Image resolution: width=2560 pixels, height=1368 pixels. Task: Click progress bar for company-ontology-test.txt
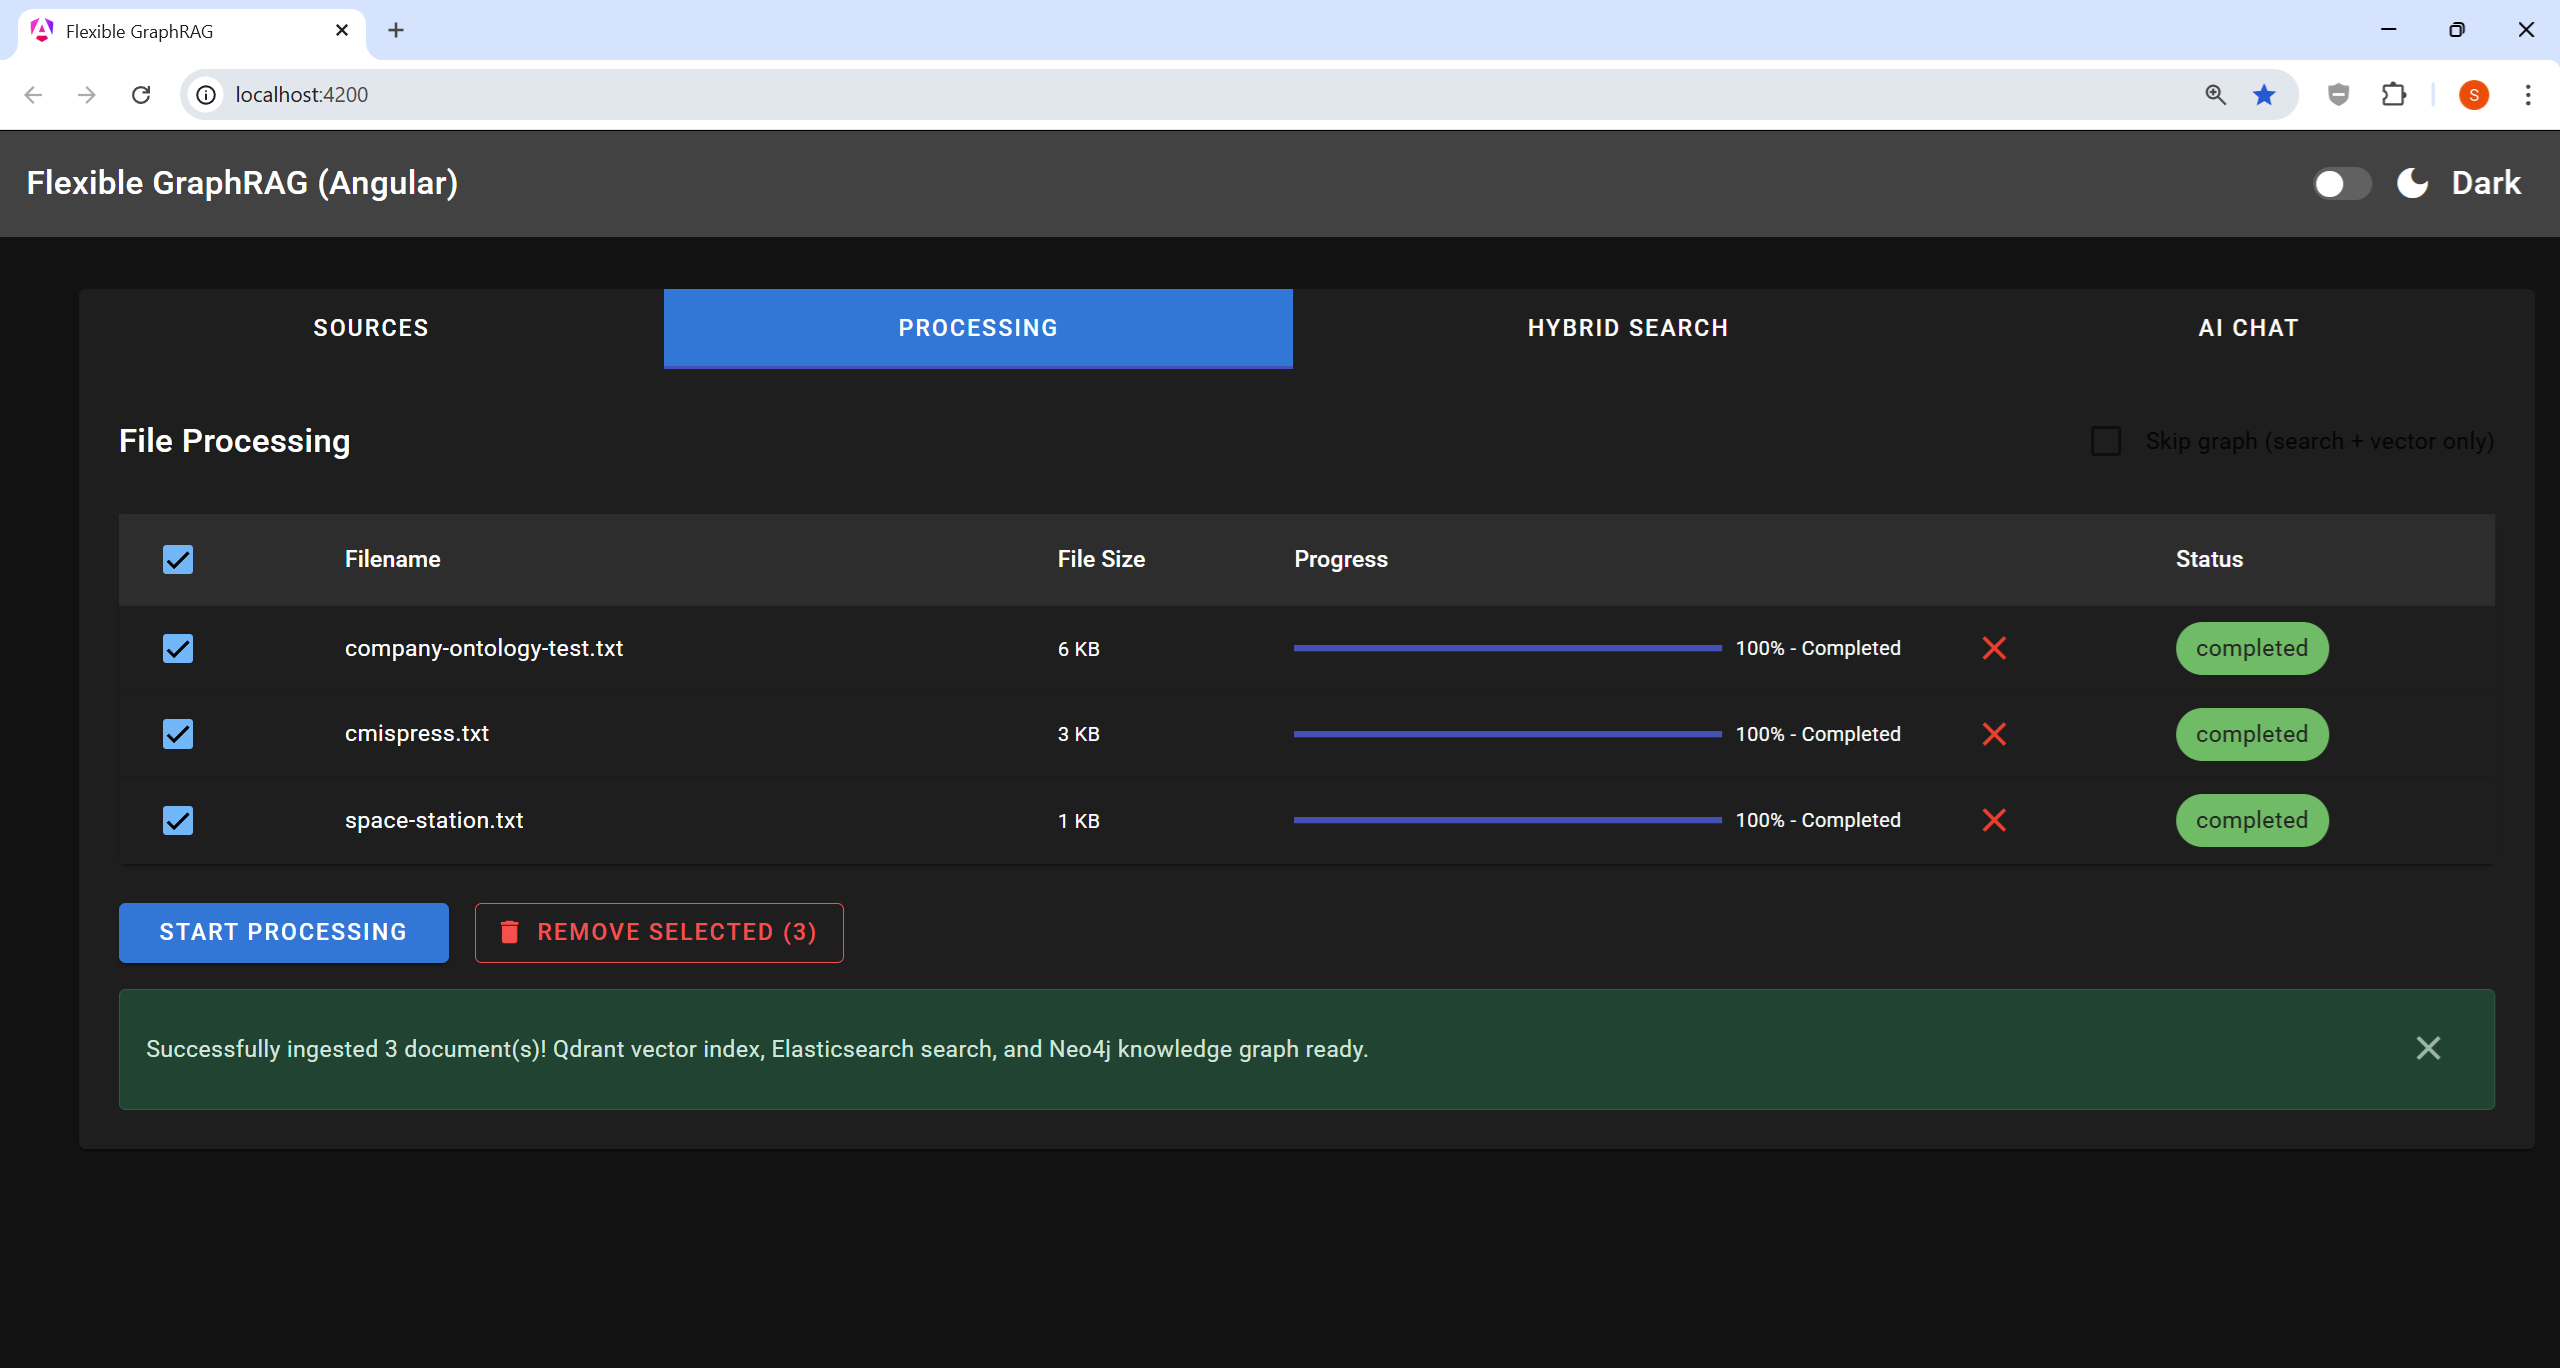click(x=1507, y=648)
